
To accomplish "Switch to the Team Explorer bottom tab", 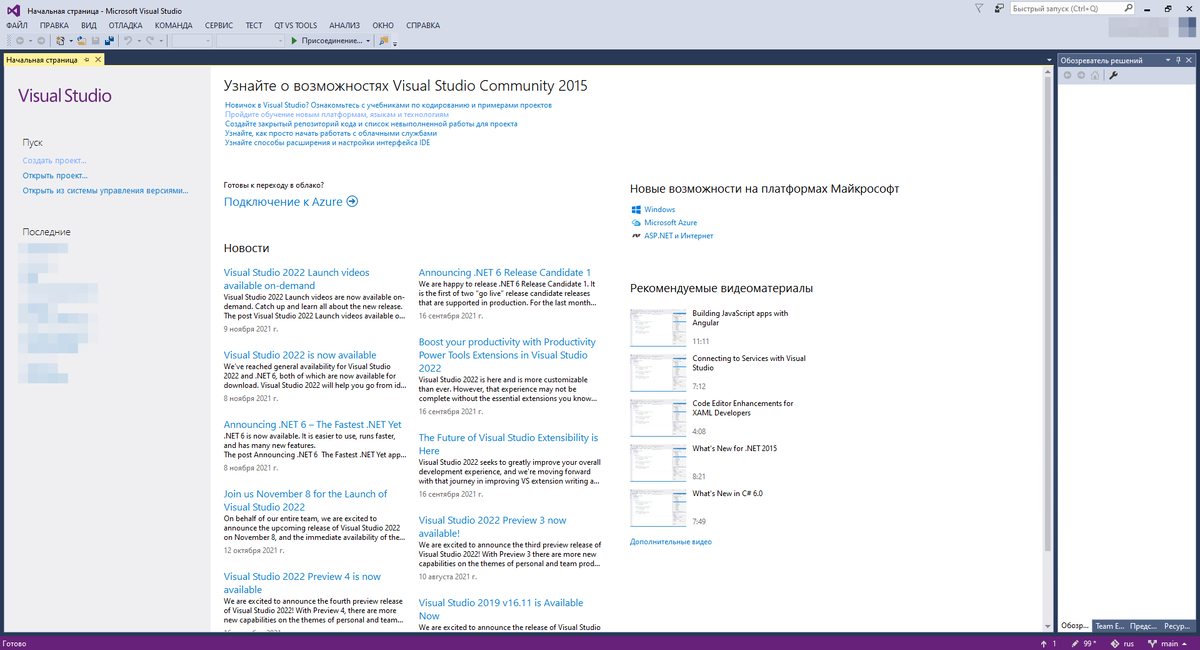I will tap(1109, 626).
